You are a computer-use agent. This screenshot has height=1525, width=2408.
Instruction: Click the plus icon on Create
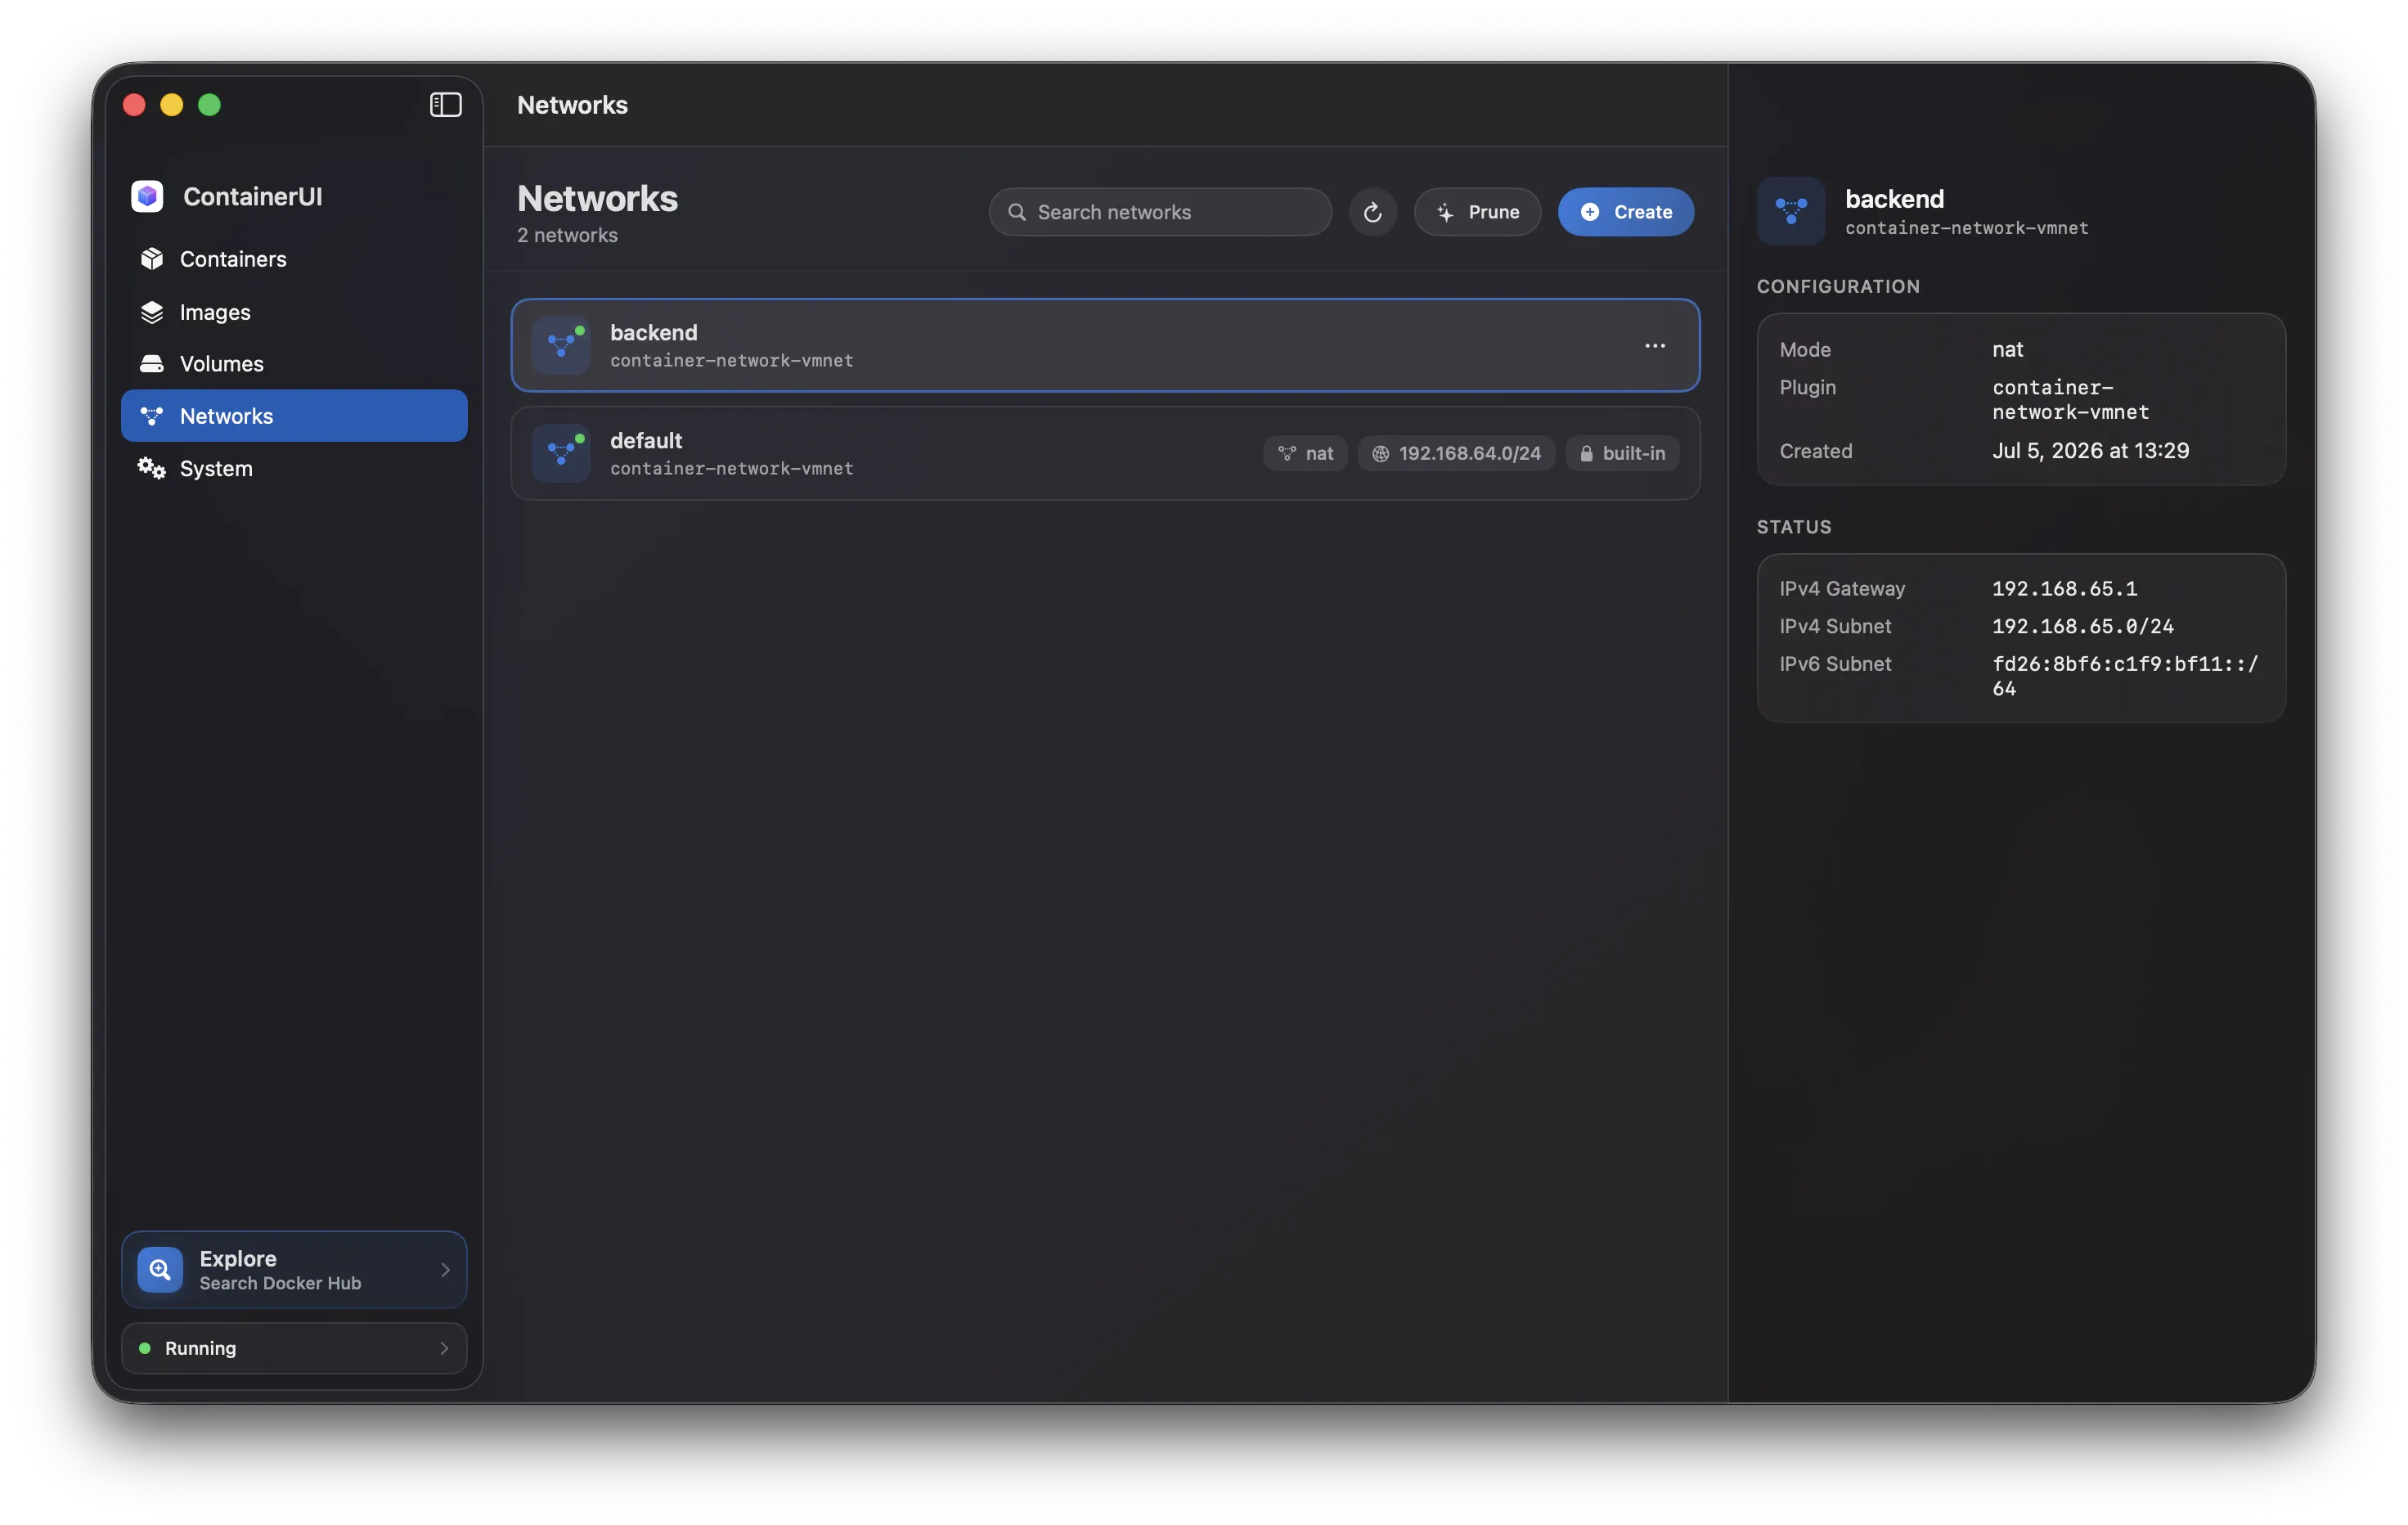(1589, 212)
